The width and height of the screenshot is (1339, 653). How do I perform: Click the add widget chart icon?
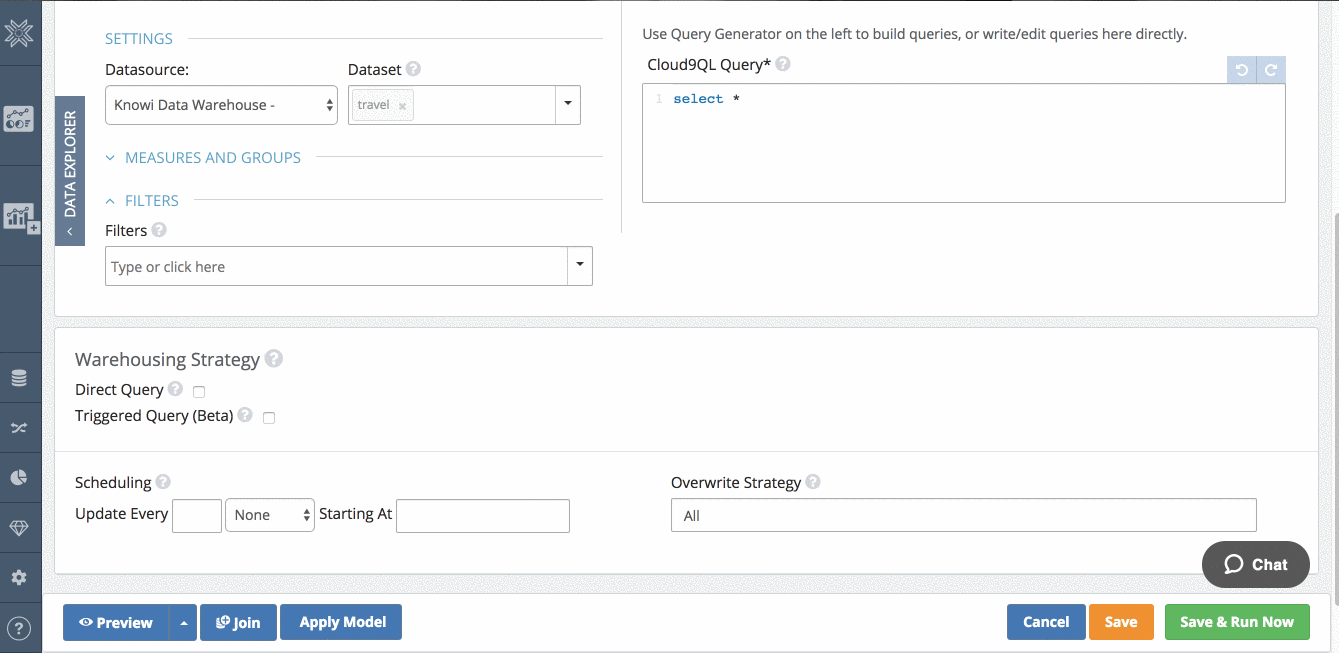(20, 217)
